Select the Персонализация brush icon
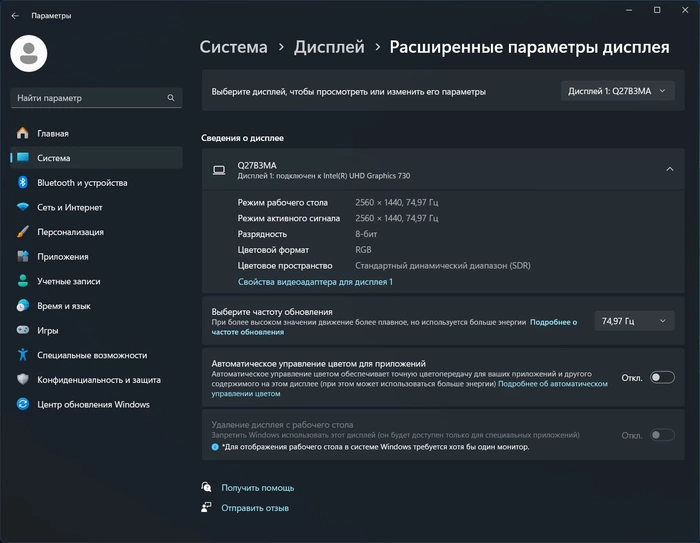Screen dimensions: 700x543 click(23, 232)
